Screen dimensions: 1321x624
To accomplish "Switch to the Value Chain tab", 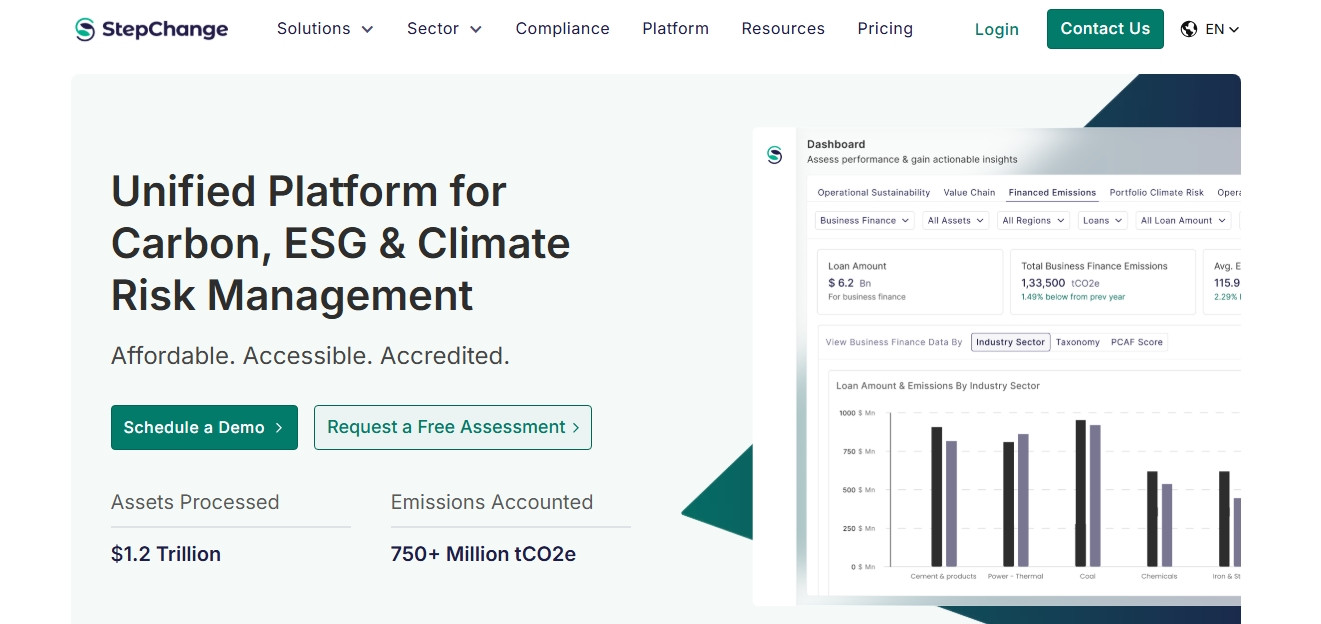I will click(x=969, y=193).
